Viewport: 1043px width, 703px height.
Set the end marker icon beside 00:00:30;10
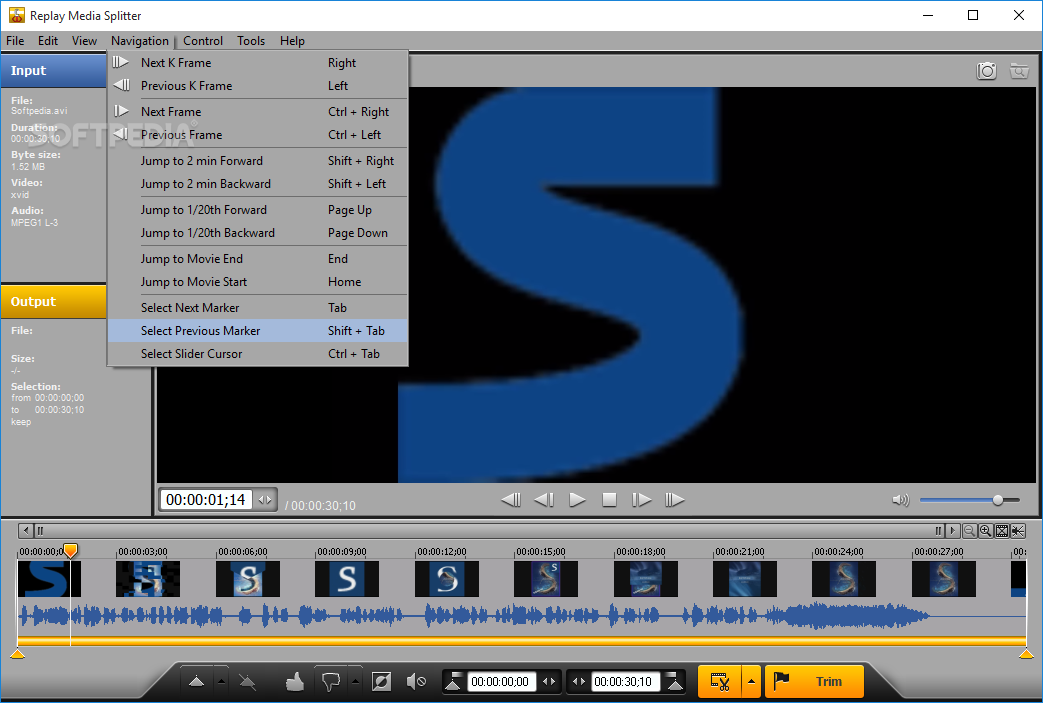click(674, 681)
